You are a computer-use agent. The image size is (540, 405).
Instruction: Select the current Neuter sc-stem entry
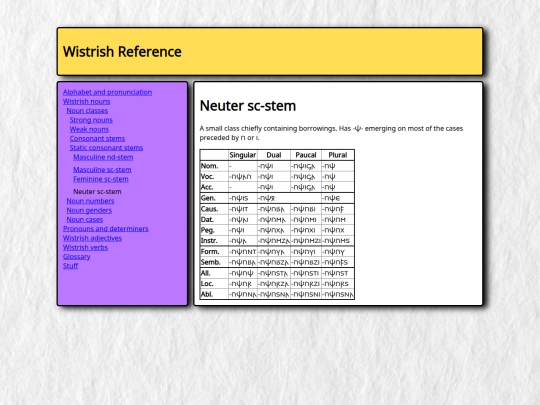pyautogui.click(x=97, y=191)
